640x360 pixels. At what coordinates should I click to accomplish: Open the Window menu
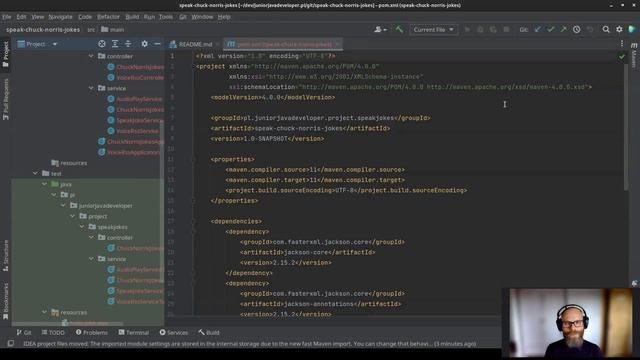[202, 17]
